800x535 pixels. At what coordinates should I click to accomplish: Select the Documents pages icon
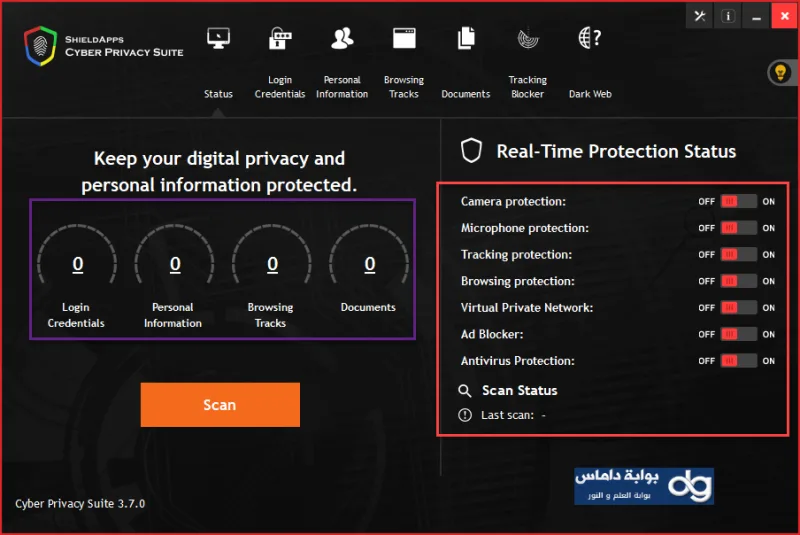[x=466, y=38]
